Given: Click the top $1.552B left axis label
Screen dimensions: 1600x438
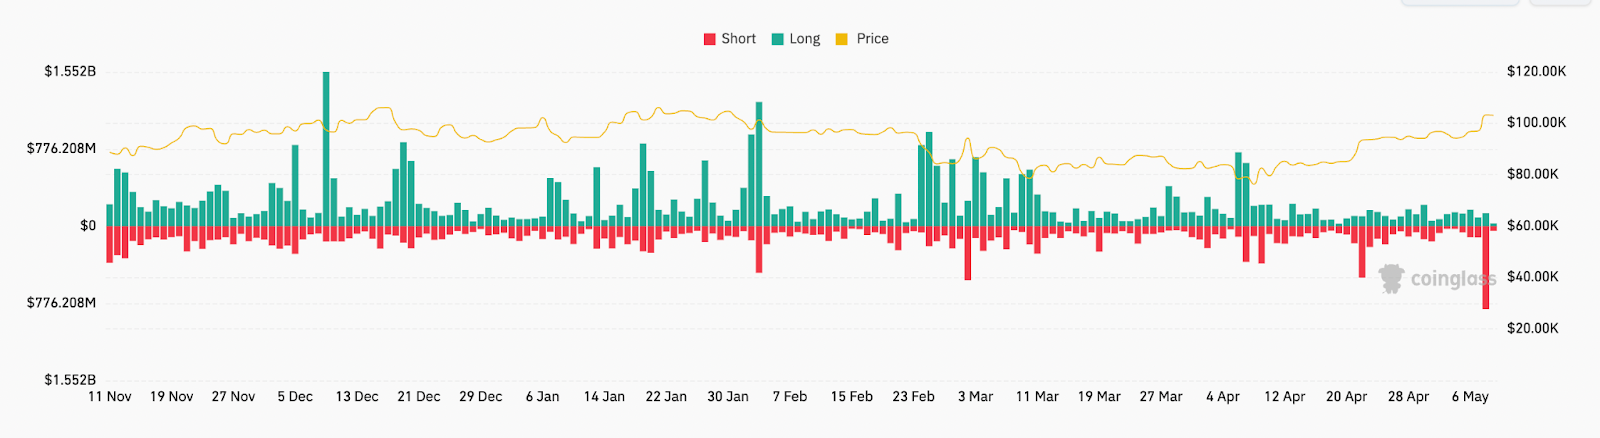Looking at the screenshot, I should pos(70,71).
